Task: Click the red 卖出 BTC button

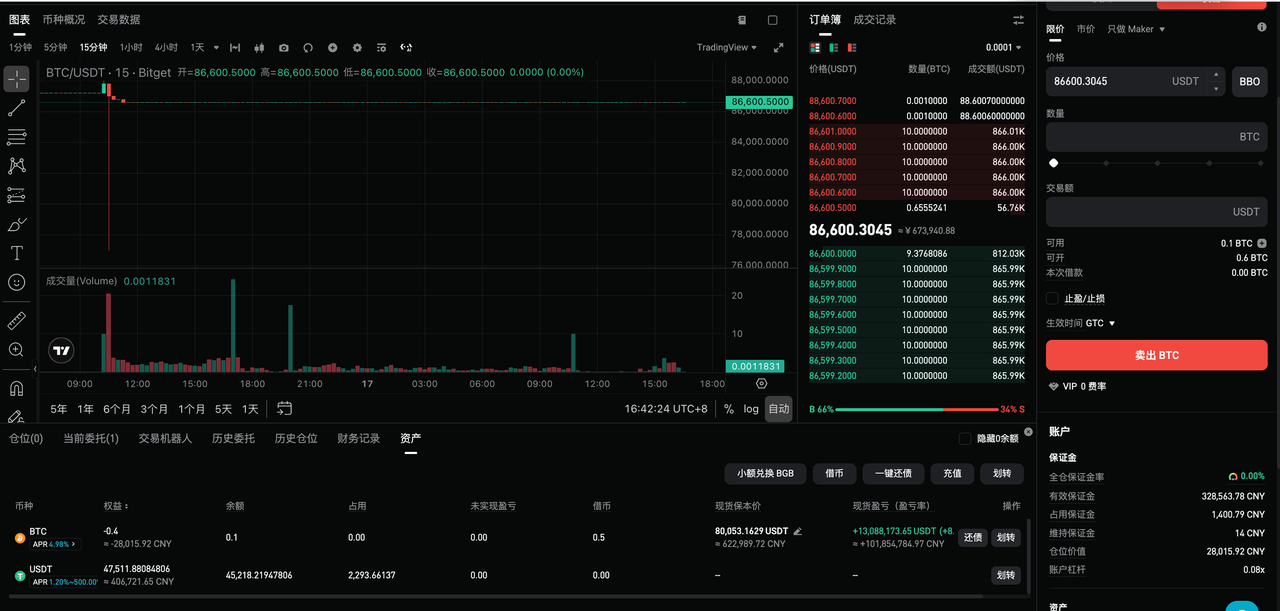Action: click(x=1156, y=355)
